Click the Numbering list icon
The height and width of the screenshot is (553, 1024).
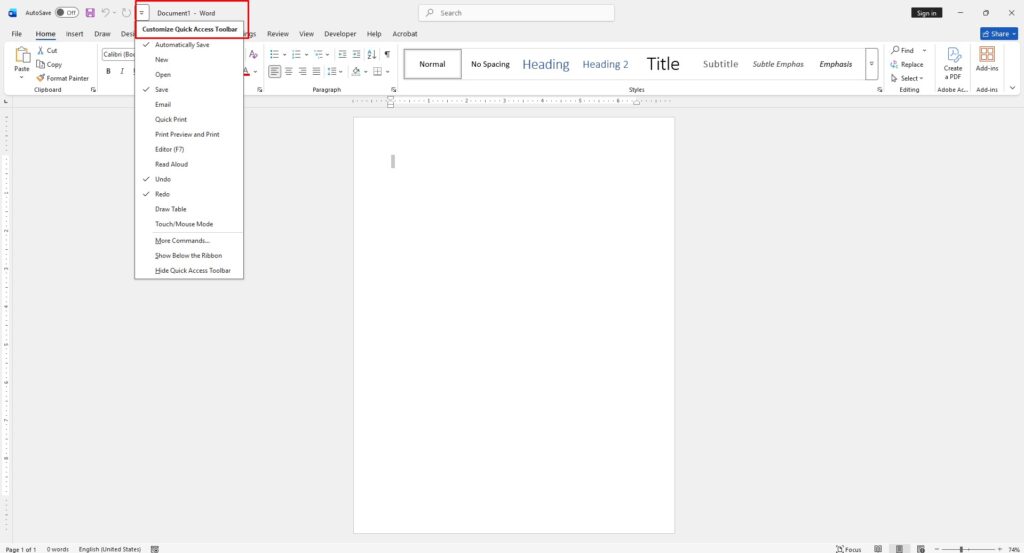point(296,54)
